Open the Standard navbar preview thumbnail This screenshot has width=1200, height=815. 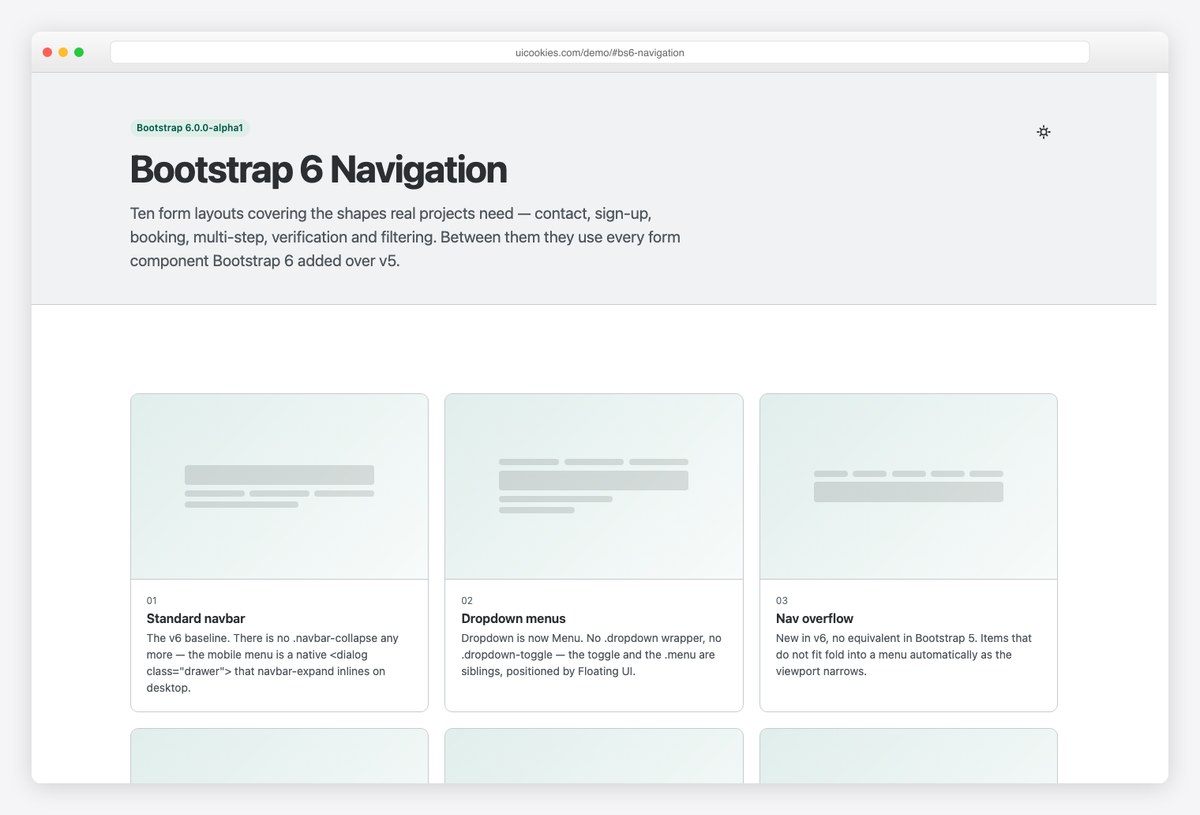tap(279, 487)
